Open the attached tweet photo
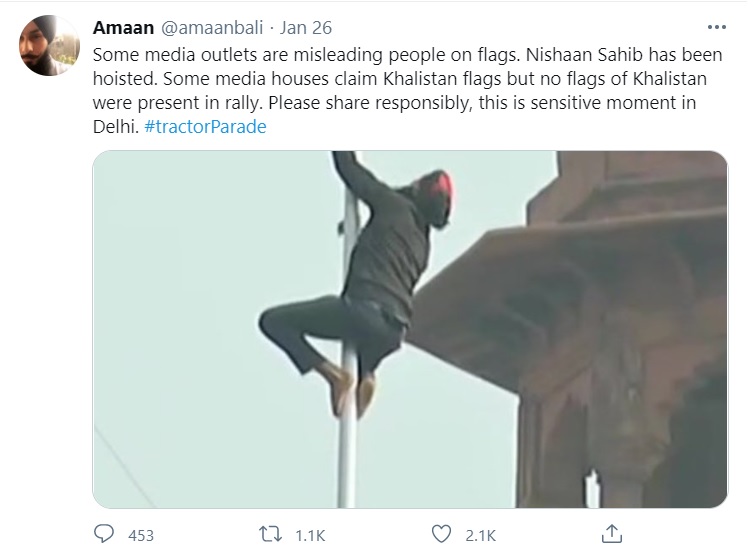 (410, 329)
